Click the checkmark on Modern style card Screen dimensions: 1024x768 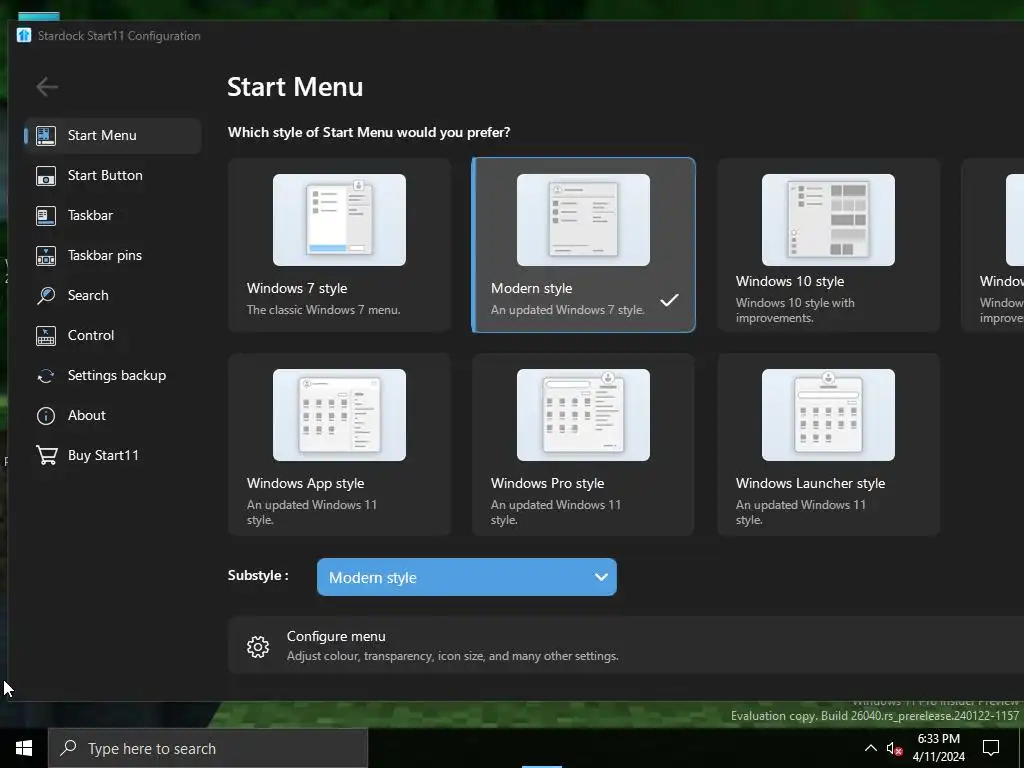pos(669,300)
